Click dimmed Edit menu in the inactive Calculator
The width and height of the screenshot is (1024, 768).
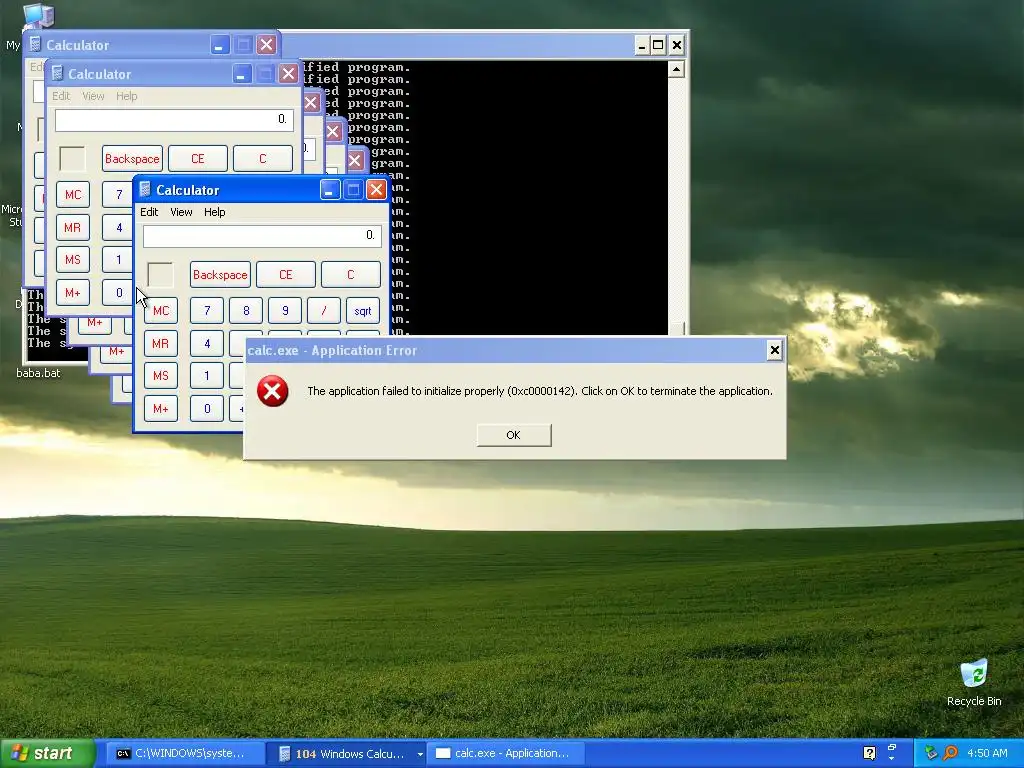(61, 96)
